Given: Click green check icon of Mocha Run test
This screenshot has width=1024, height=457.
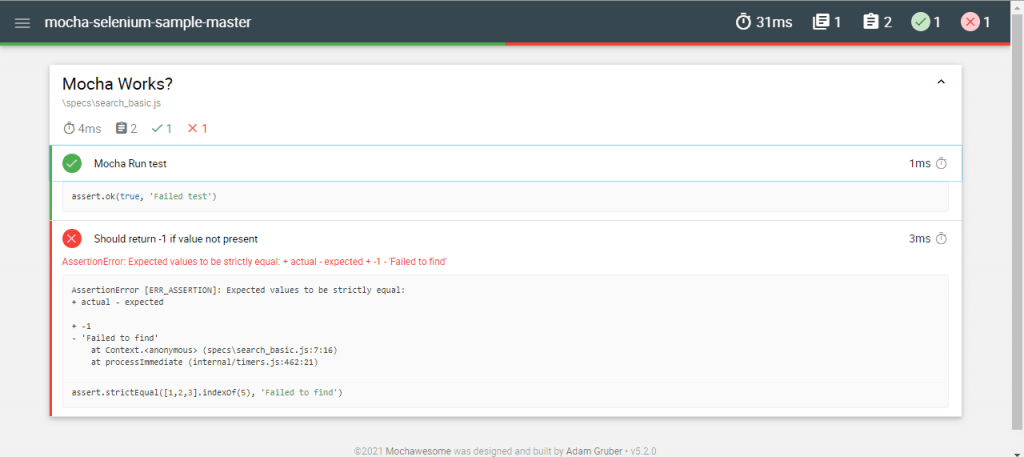Looking at the screenshot, I should [72, 163].
